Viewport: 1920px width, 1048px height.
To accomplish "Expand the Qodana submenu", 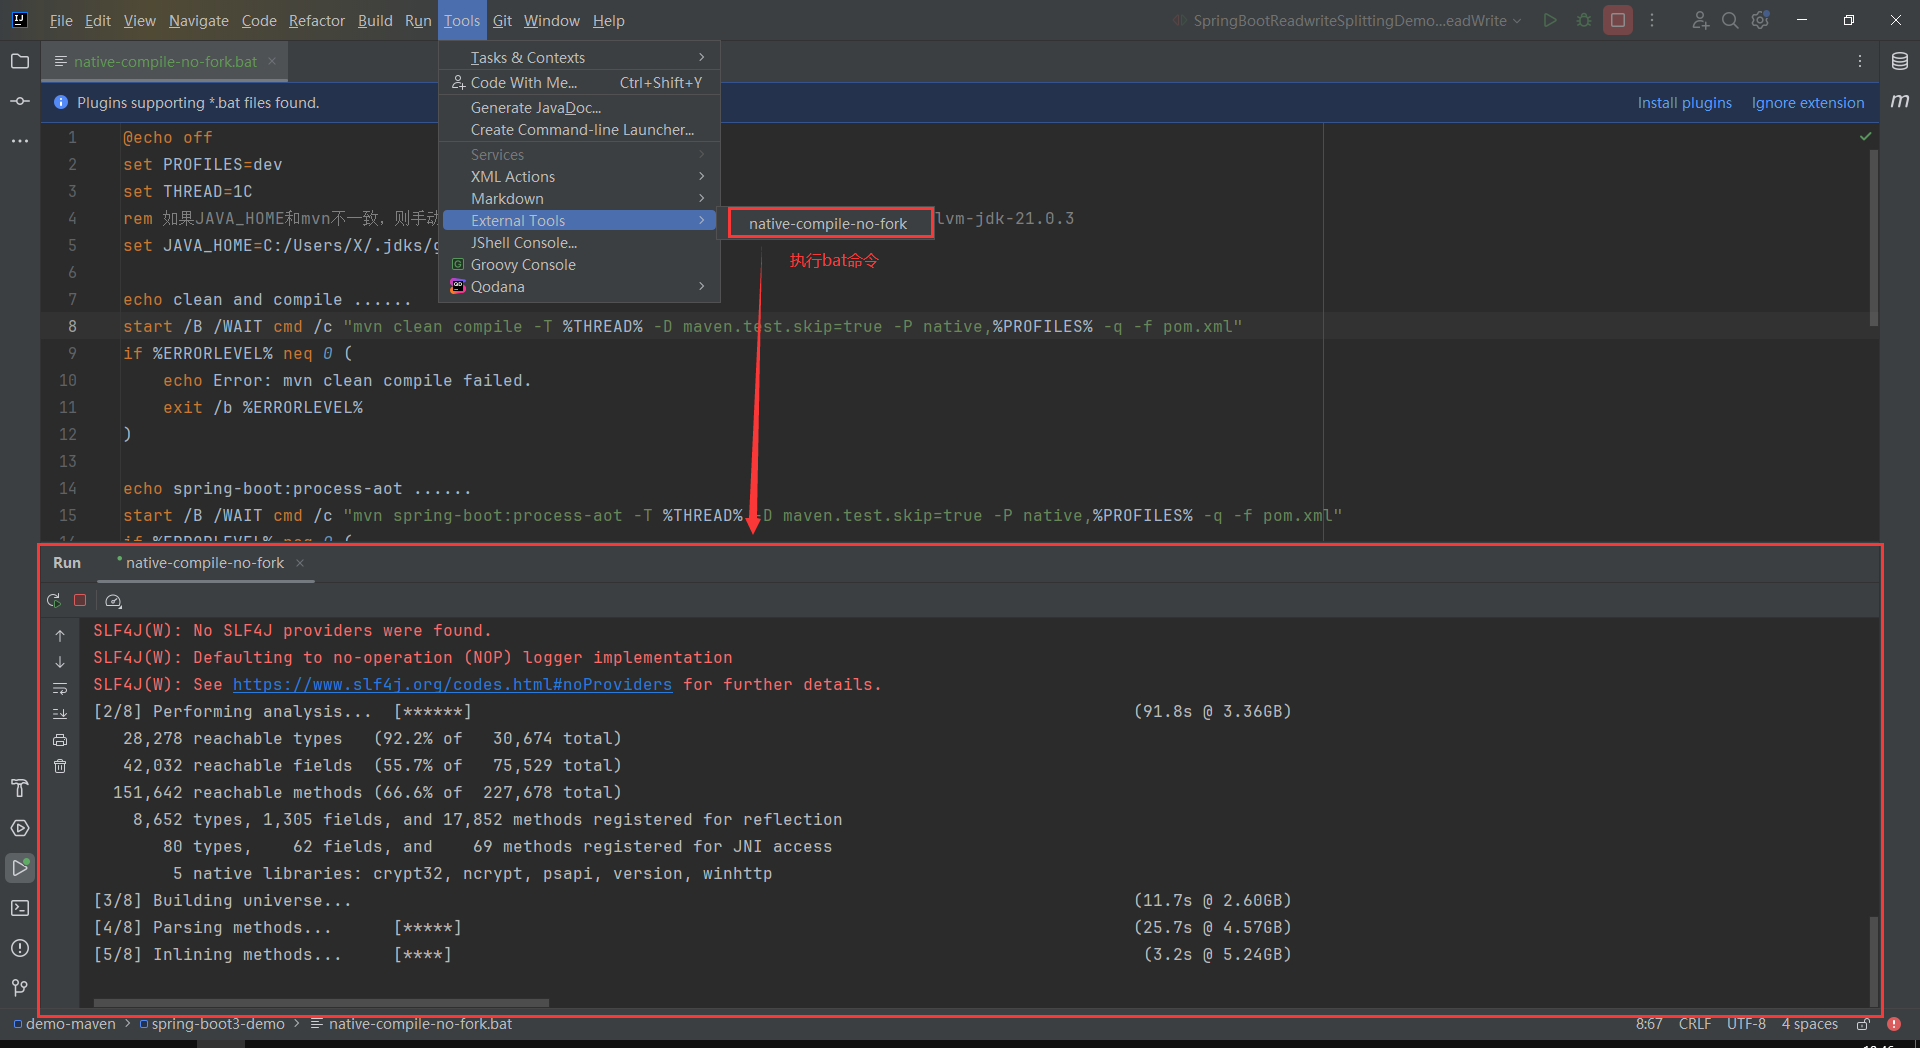I will click(580, 287).
